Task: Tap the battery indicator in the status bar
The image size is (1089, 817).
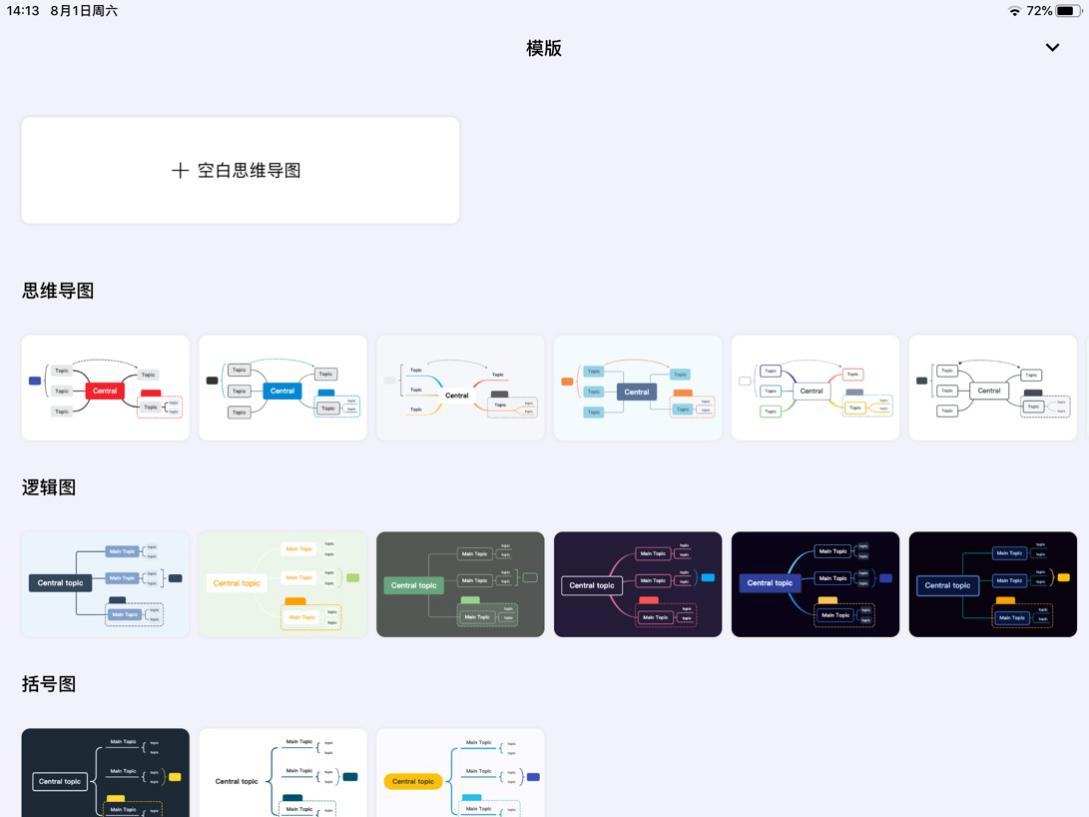Action: (x=1070, y=11)
